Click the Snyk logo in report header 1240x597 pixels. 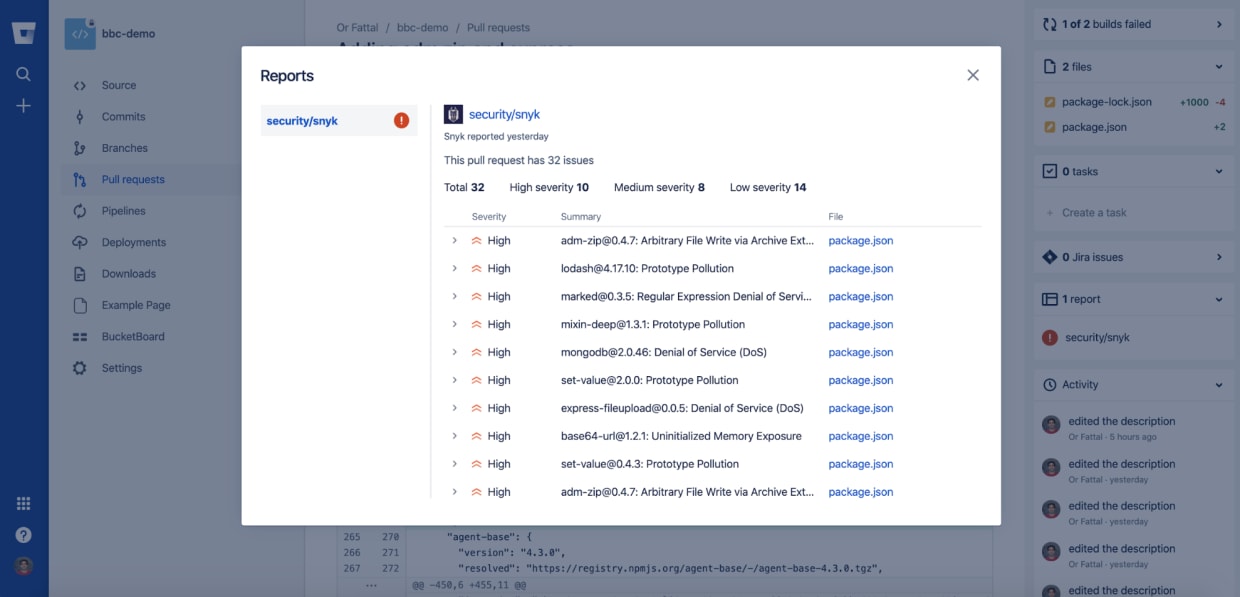[453, 114]
